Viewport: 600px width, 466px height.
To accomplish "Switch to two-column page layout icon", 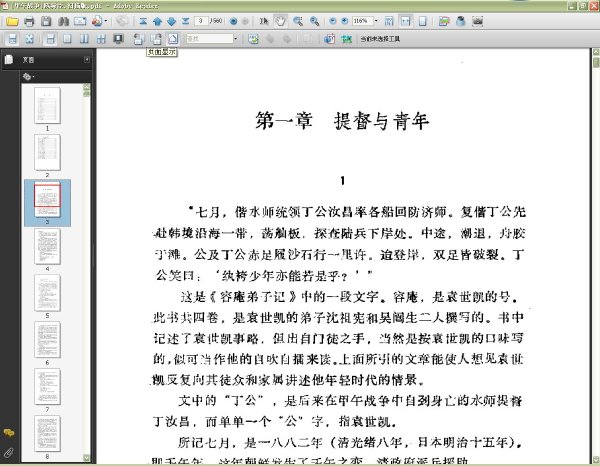I will [x=84, y=39].
